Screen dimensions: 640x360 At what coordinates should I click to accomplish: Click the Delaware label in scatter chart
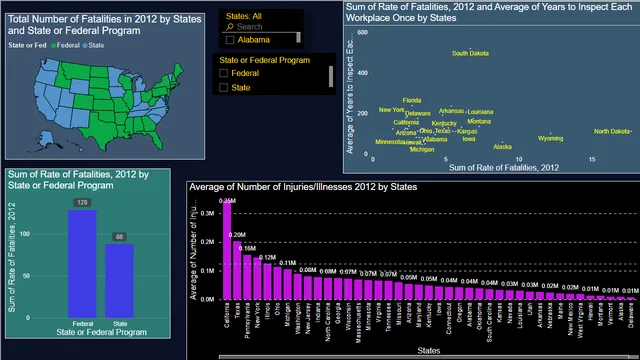point(418,113)
